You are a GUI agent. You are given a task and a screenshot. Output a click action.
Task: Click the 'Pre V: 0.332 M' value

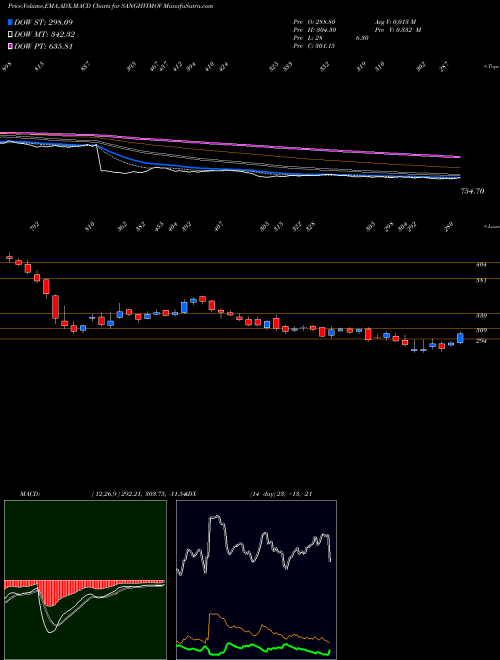point(396,30)
